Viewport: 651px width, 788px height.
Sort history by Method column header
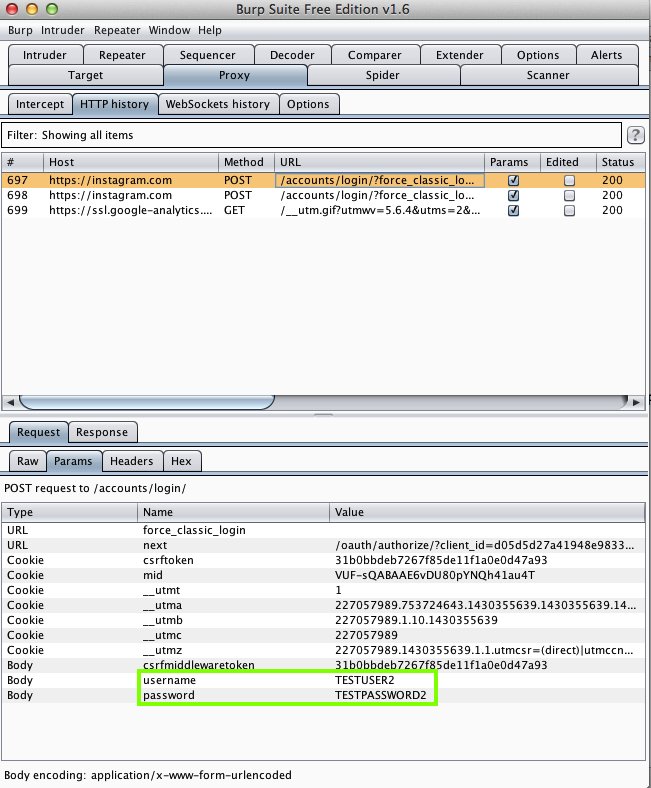click(246, 162)
